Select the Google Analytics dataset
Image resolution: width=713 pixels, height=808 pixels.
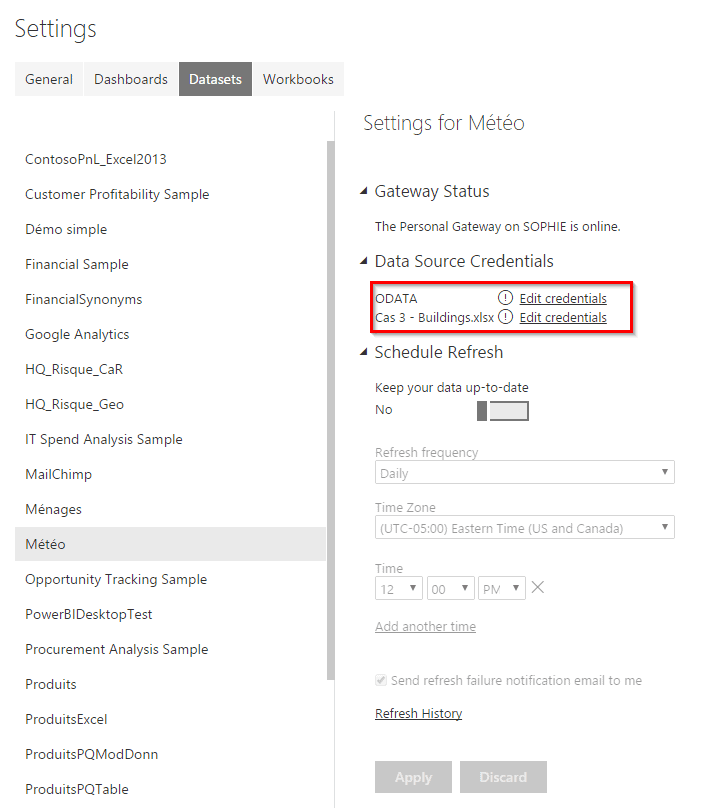coord(77,334)
